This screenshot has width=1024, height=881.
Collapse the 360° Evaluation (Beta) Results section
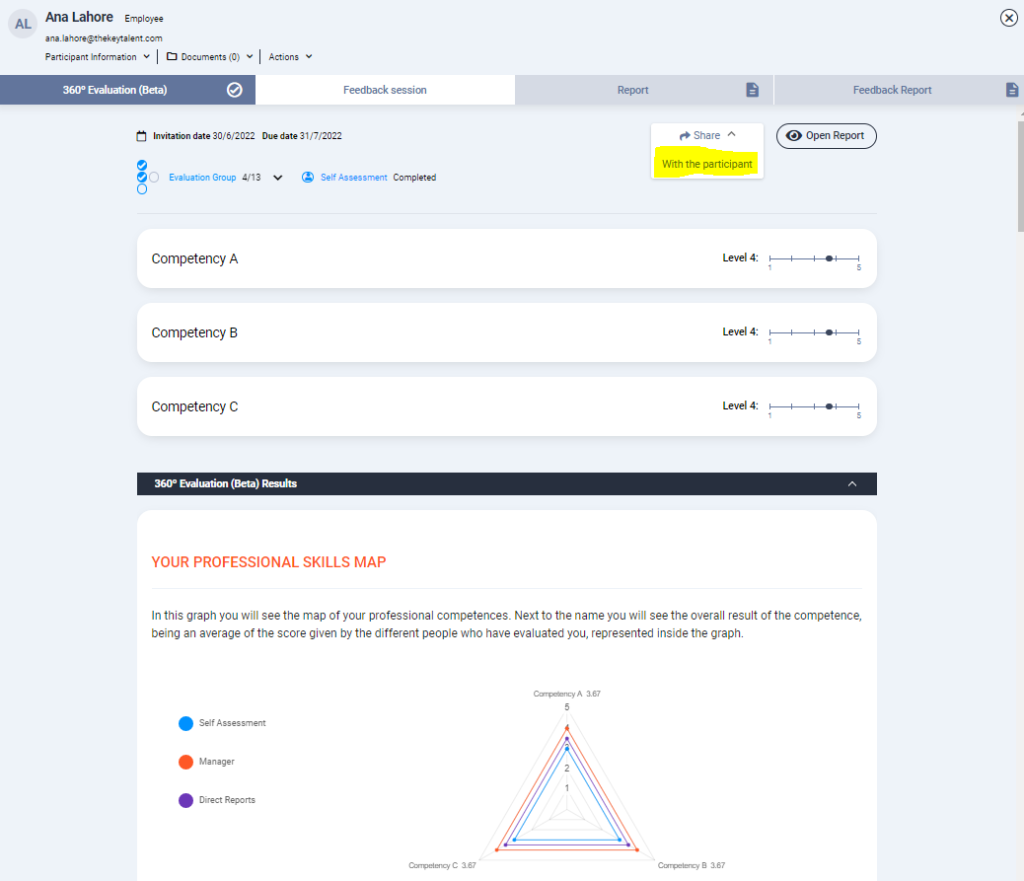point(852,484)
